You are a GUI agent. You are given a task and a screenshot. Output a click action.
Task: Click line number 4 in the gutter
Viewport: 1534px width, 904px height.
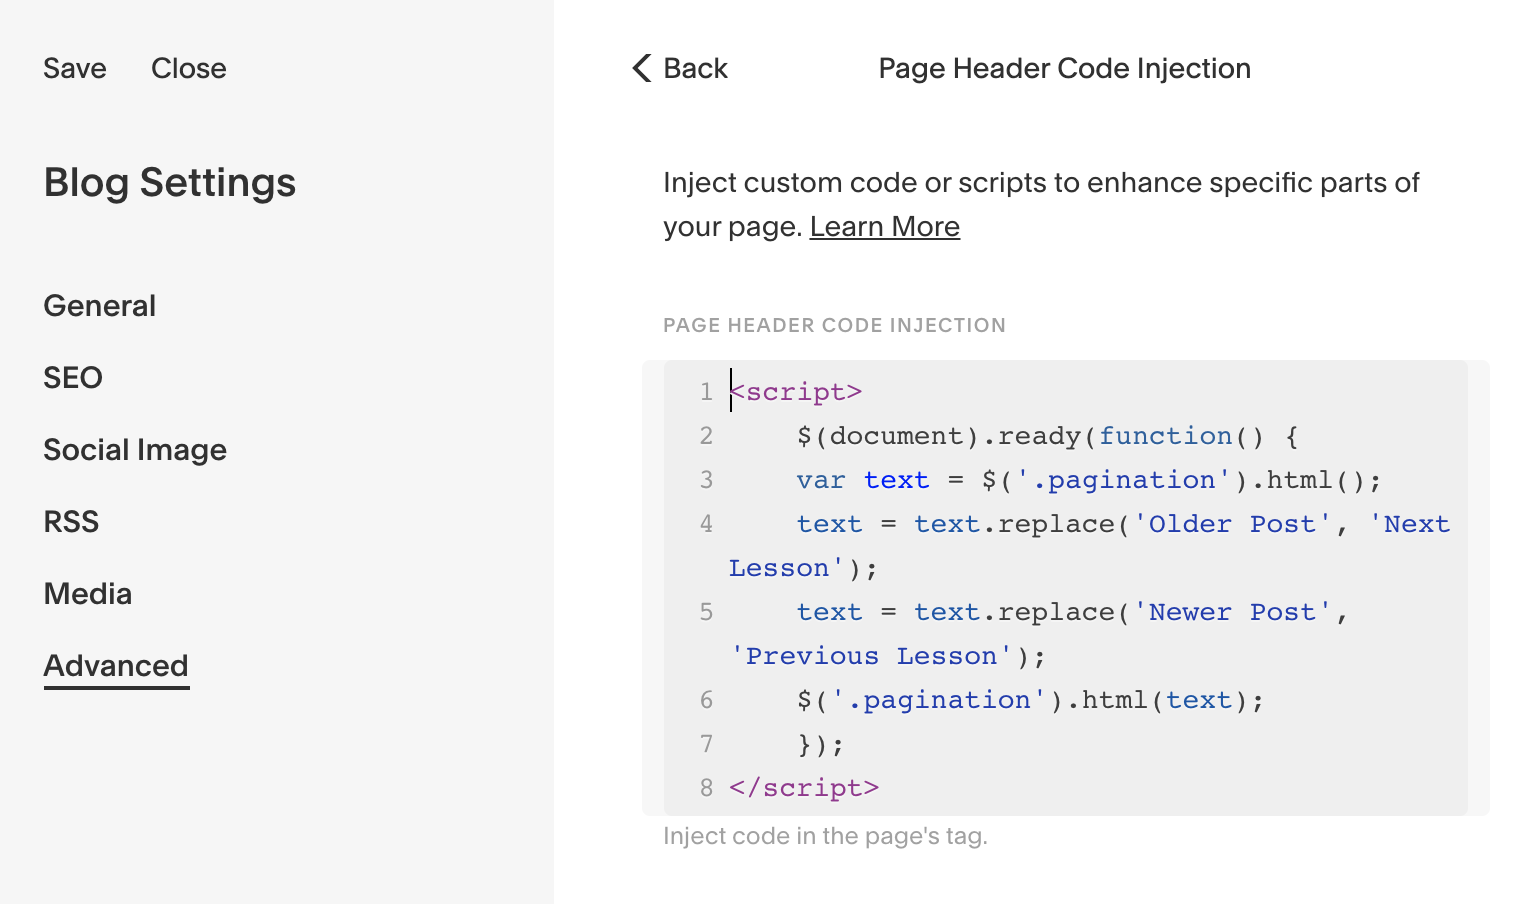706,524
